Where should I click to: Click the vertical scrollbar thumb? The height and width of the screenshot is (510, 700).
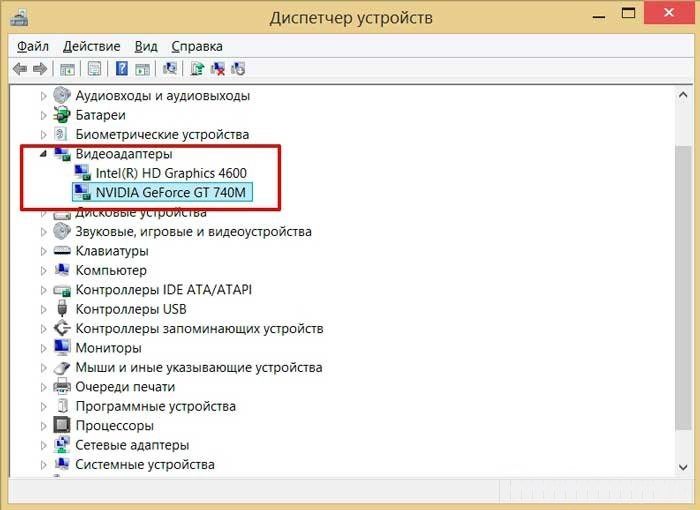point(683,288)
